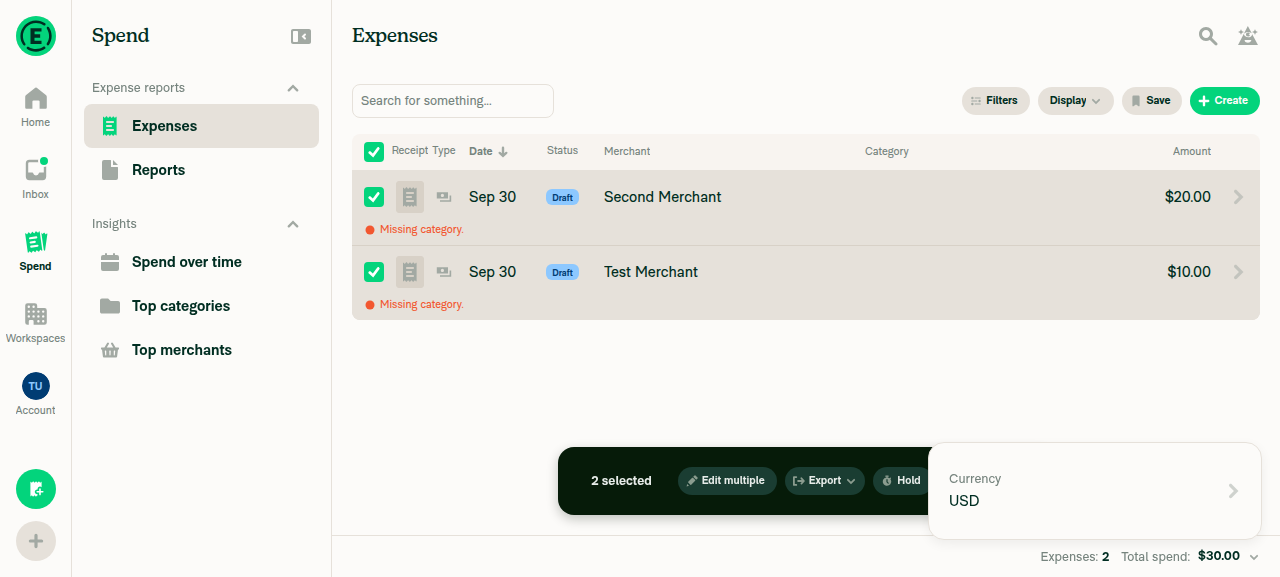This screenshot has height=577, width=1280.
Task: Click the Expensify logo icon
Action: tap(36, 36)
